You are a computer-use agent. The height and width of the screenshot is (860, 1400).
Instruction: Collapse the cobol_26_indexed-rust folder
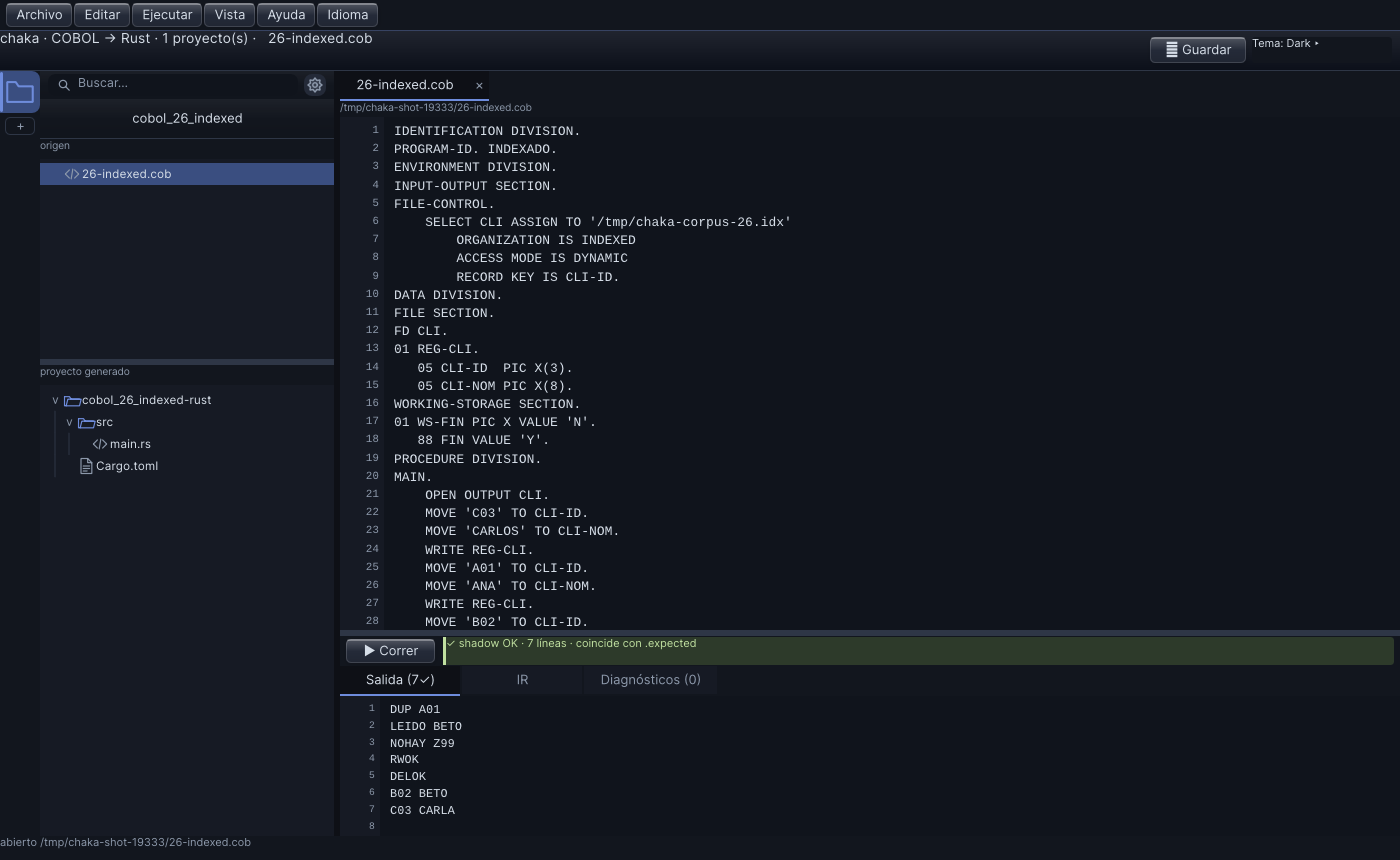[x=55, y=400]
